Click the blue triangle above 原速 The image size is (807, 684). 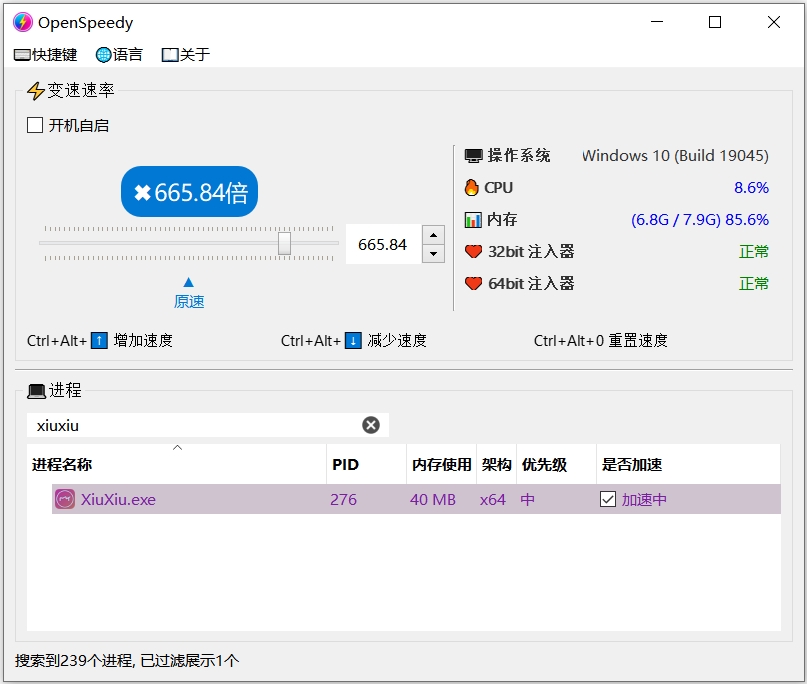189,282
